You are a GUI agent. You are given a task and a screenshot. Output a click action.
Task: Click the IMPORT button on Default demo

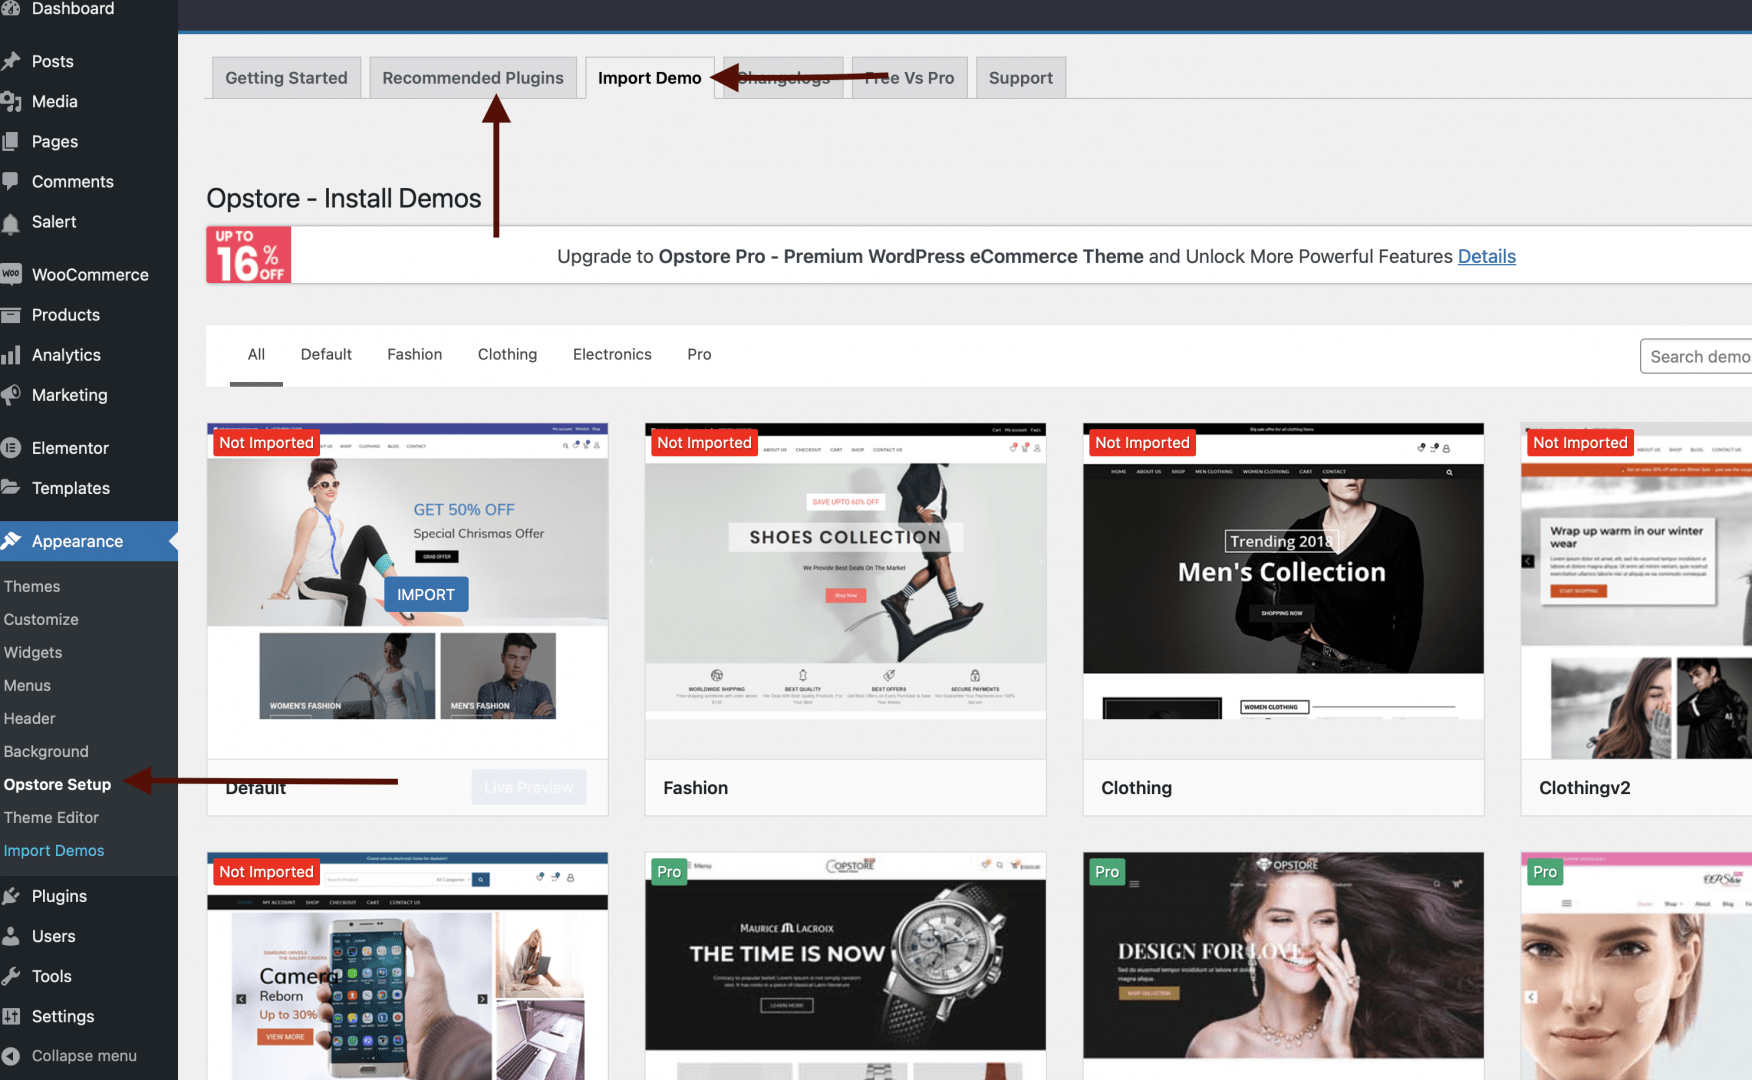click(x=426, y=594)
